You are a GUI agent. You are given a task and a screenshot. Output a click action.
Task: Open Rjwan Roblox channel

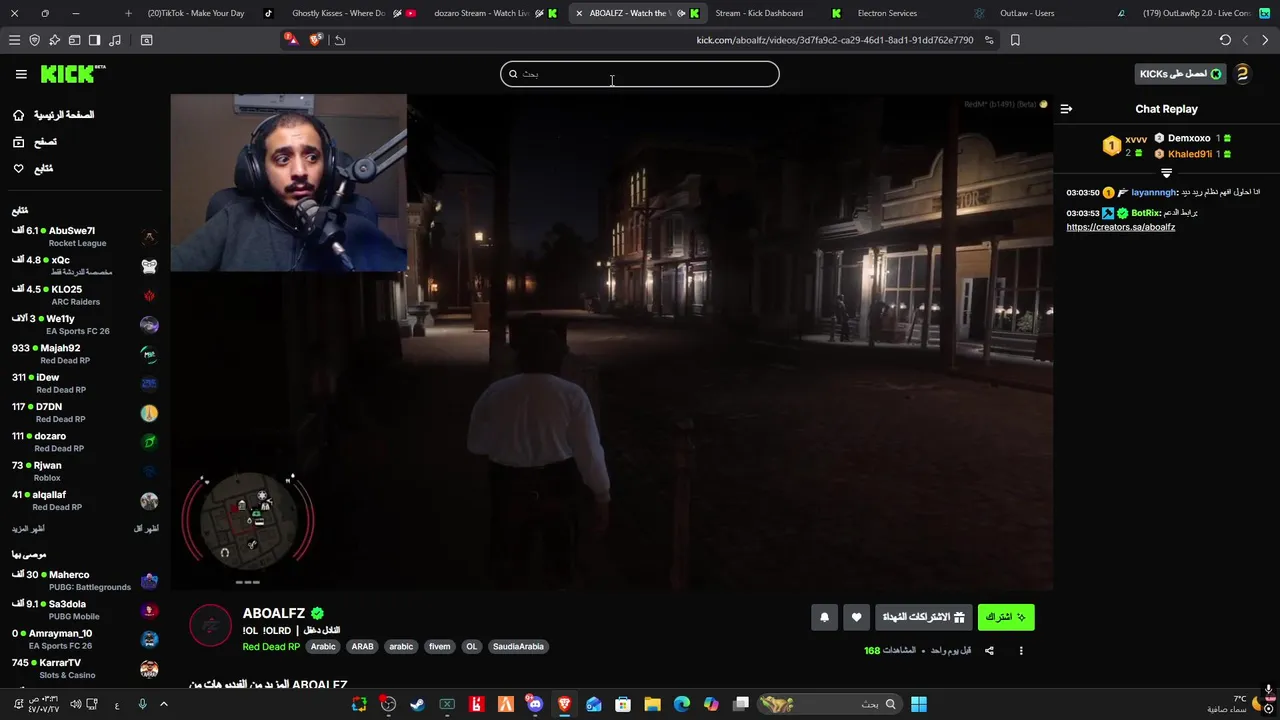click(x=84, y=471)
